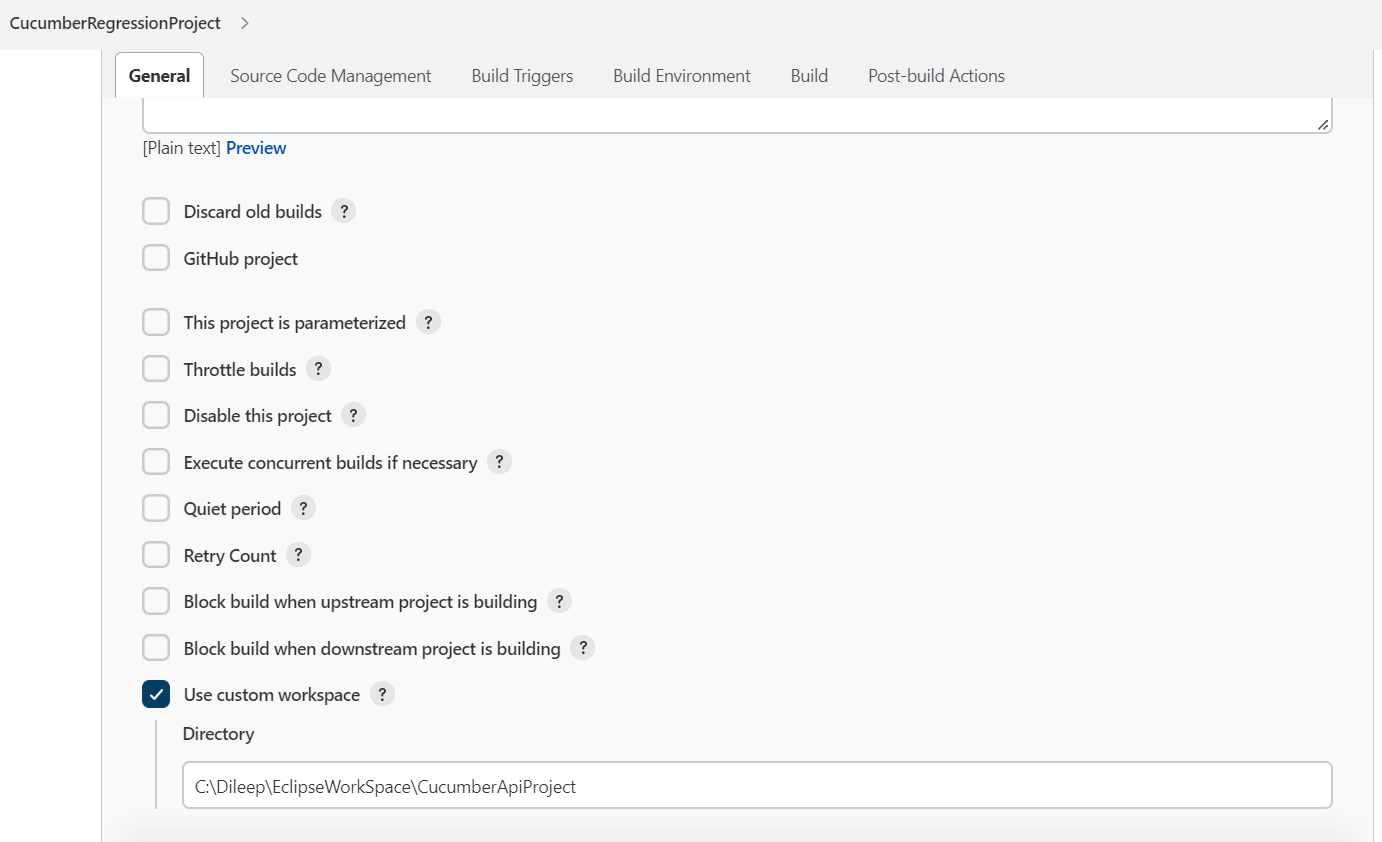Open help for This project is parameterized
Screen dimensions: 1382x842
[x=428, y=322]
